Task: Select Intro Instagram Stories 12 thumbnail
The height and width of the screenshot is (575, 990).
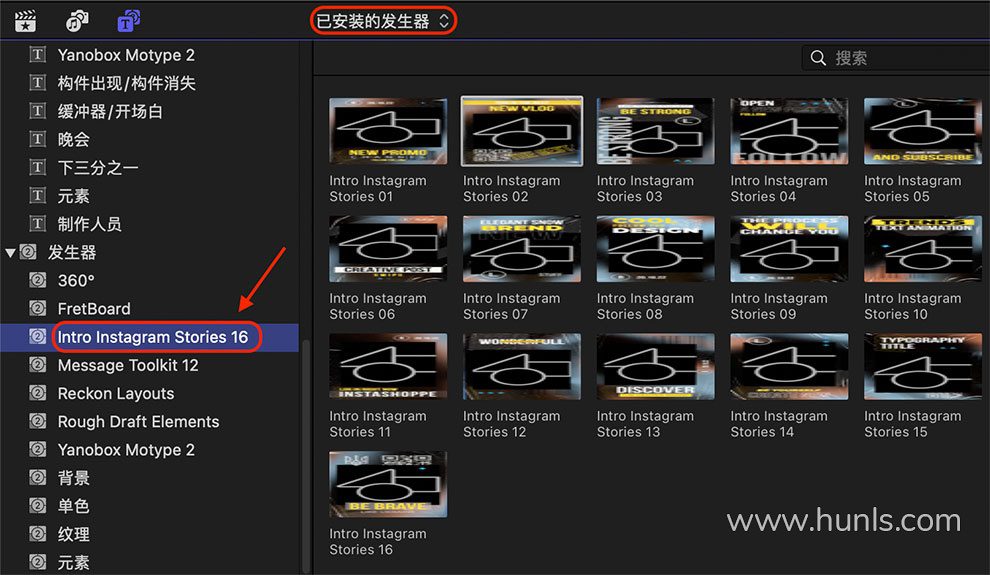Action: 522,367
